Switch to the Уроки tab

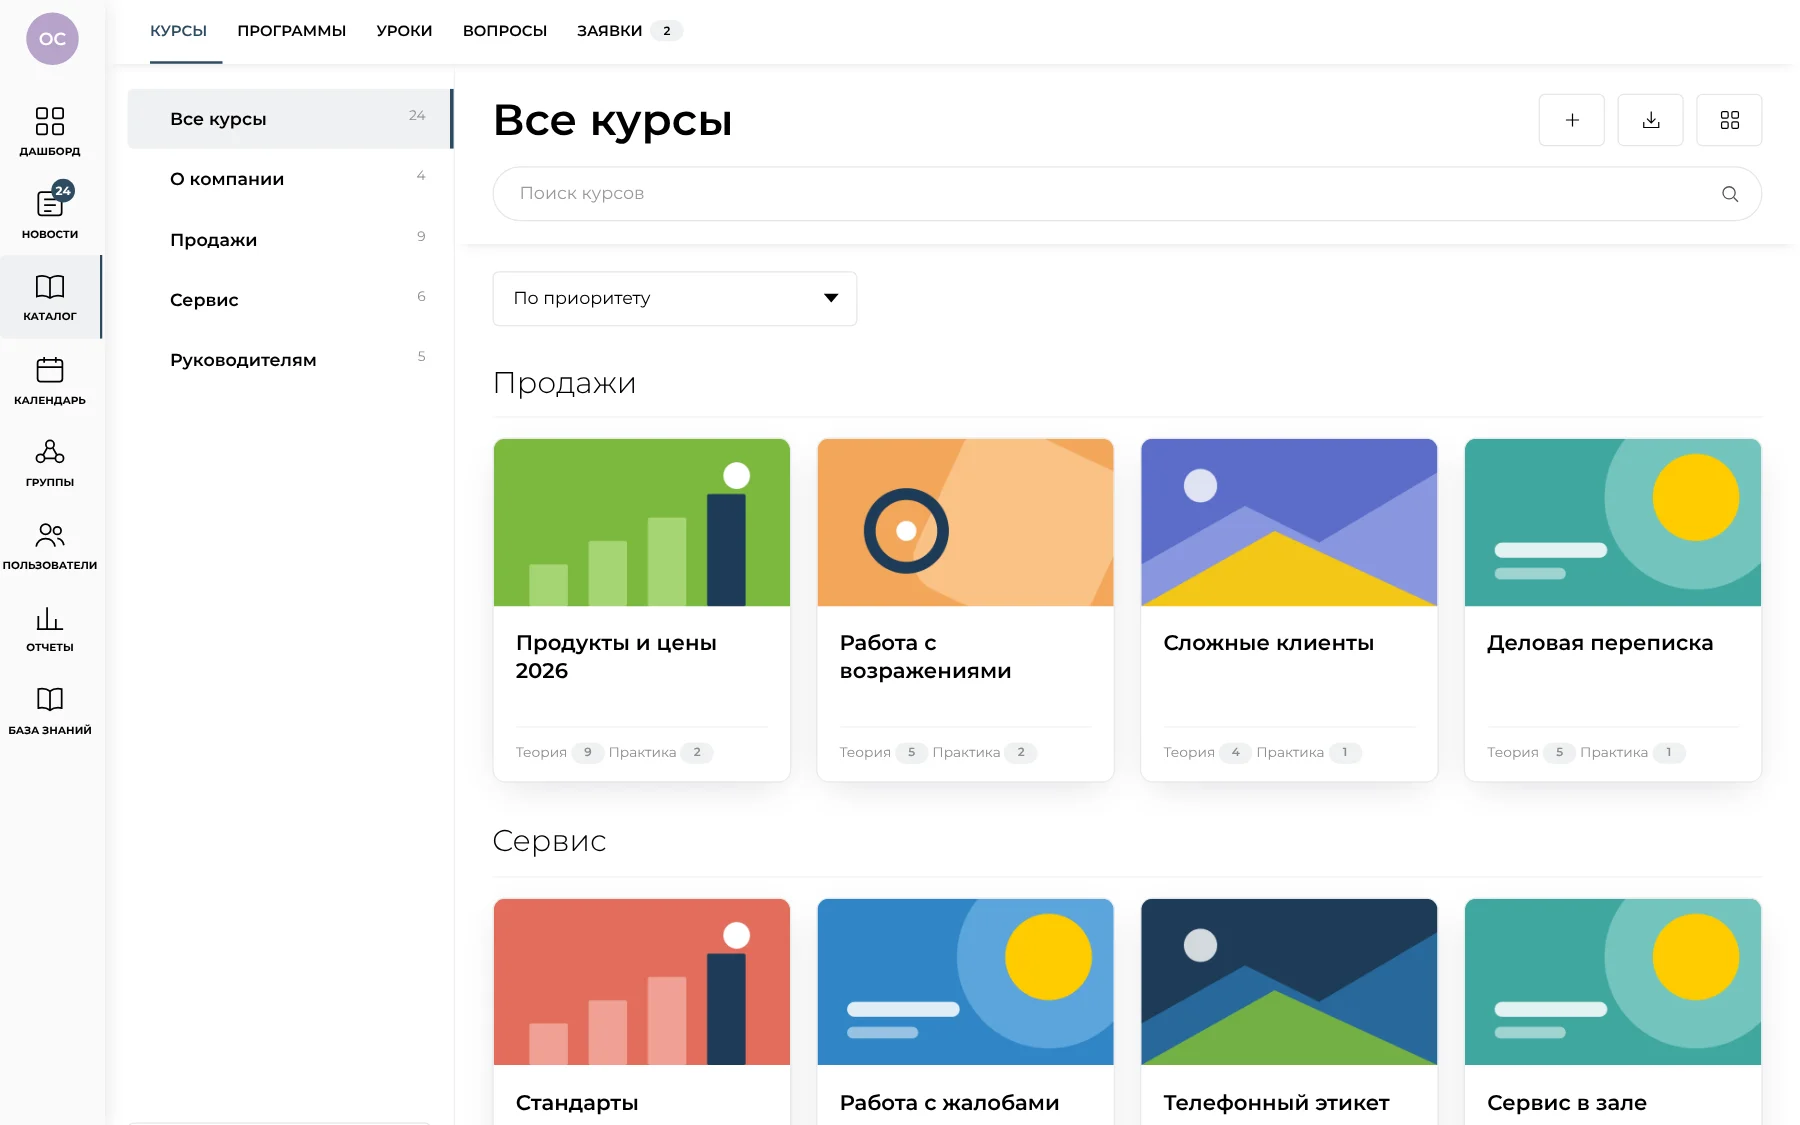(x=404, y=31)
